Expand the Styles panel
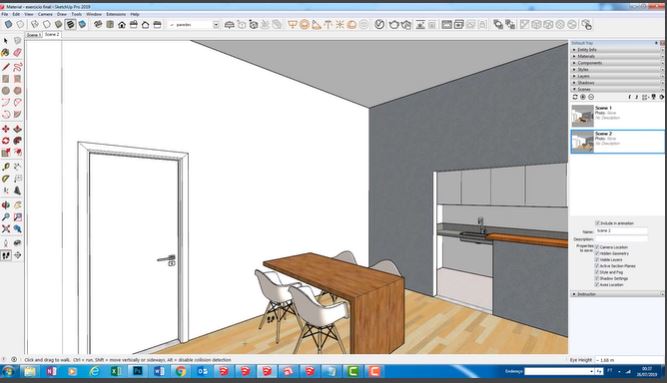The image size is (667, 383). point(617,69)
